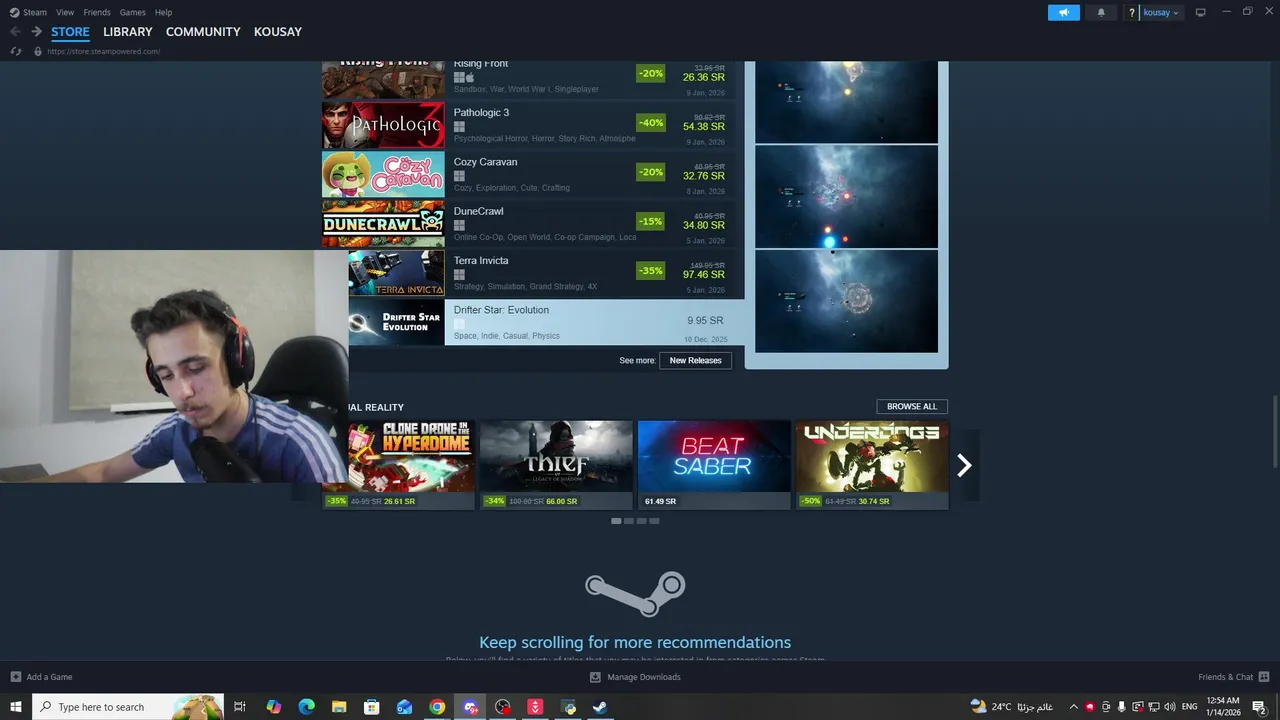Click the DuneCrawl capsule image
Screen dimensions: 1280x720
point(383,223)
